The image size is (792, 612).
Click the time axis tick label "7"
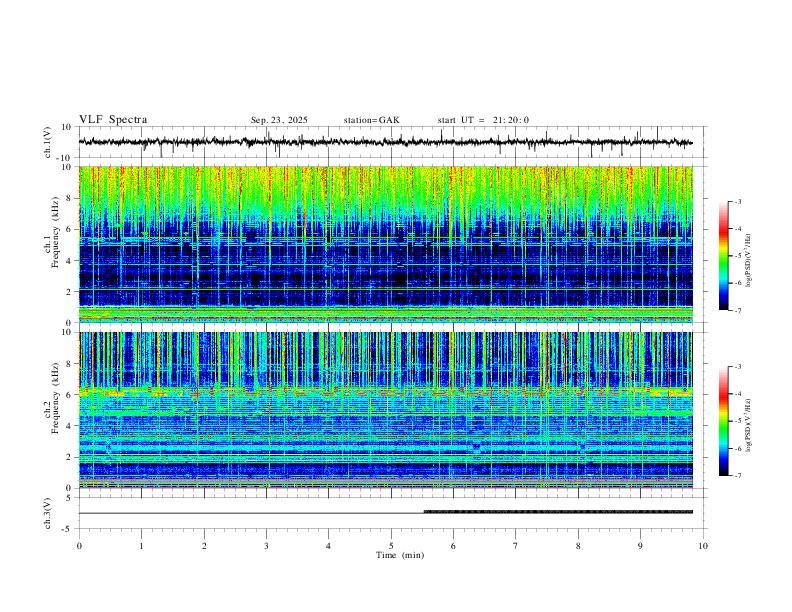pyautogui.click(x=516, y=546)
